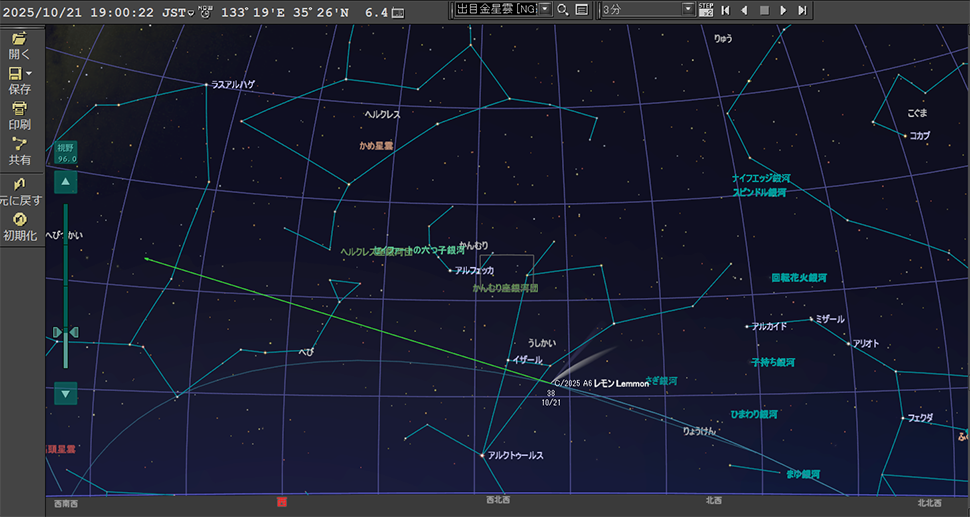The width and height of the screenshot is (970, 517).
Task: Expand the object search dropdown list
Action: [545, 10]
